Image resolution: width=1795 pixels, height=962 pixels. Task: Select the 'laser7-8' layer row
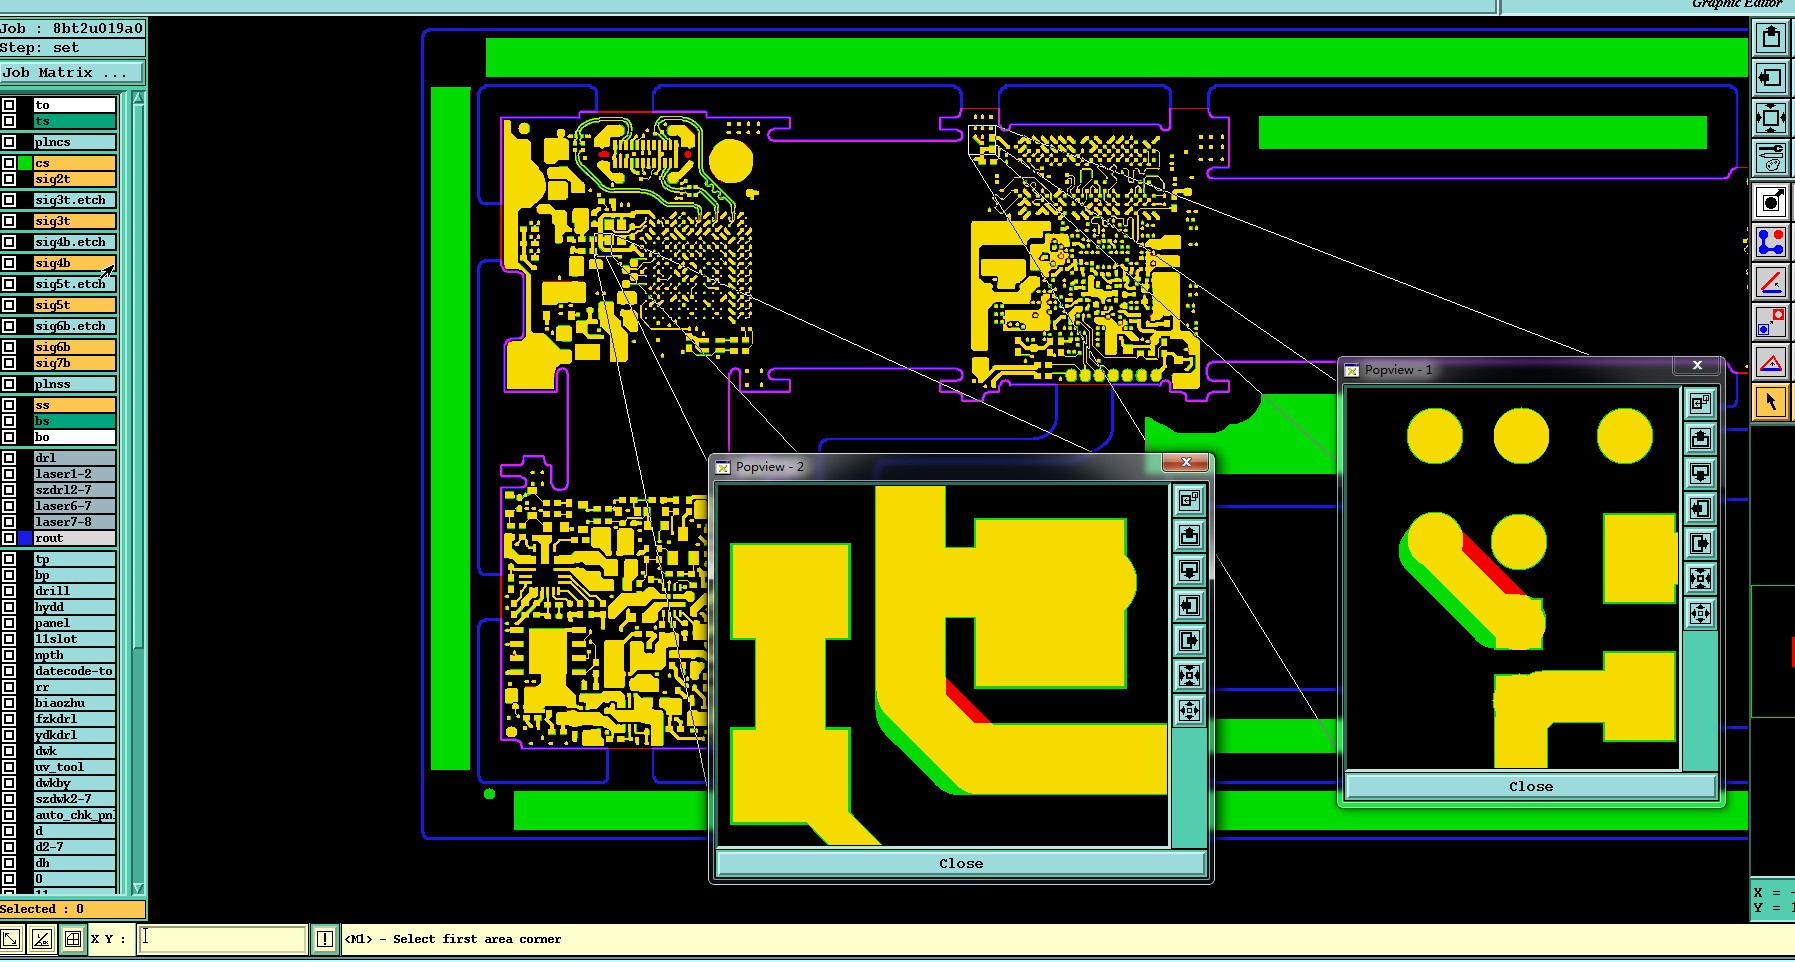coord(75,522)
